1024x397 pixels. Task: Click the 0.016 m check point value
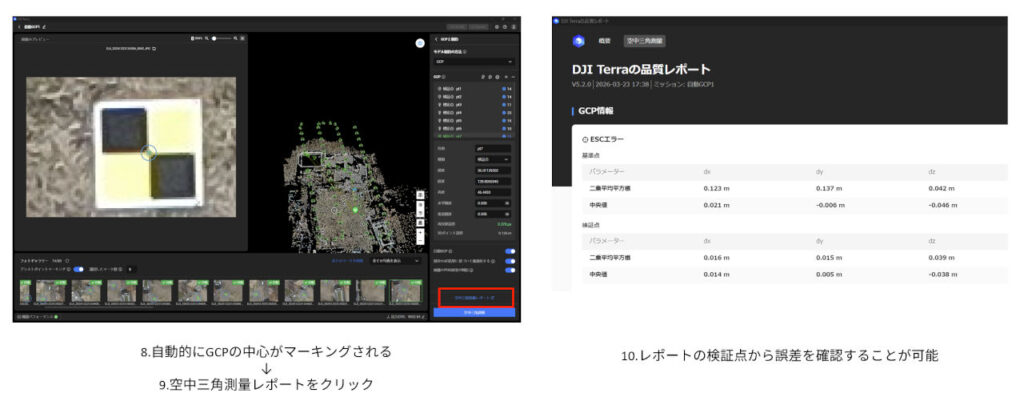point(715,259)
